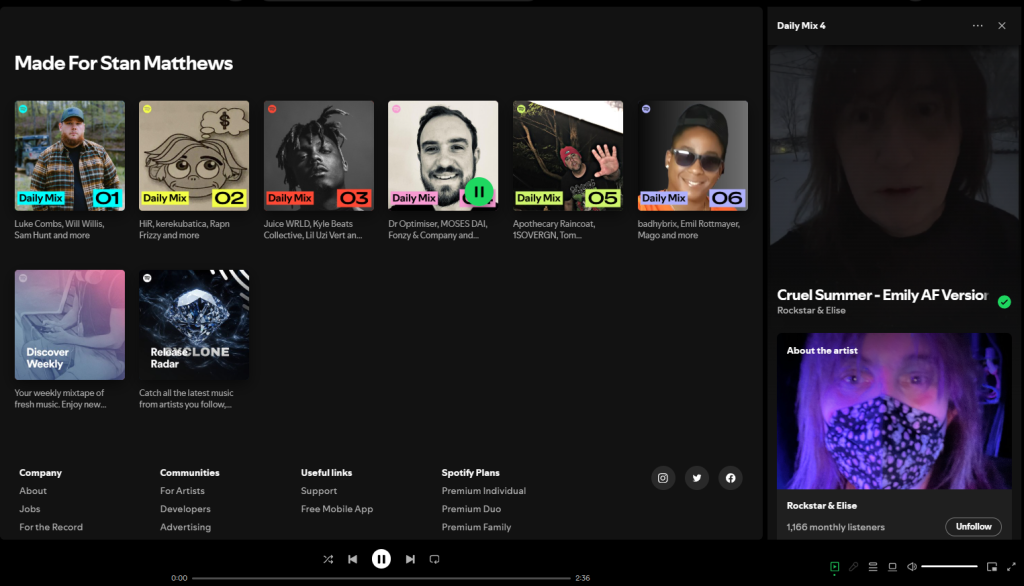Click the 'Made For Stan Matthews' heading
Screen dimensions: 1024x586
(123, 63)
